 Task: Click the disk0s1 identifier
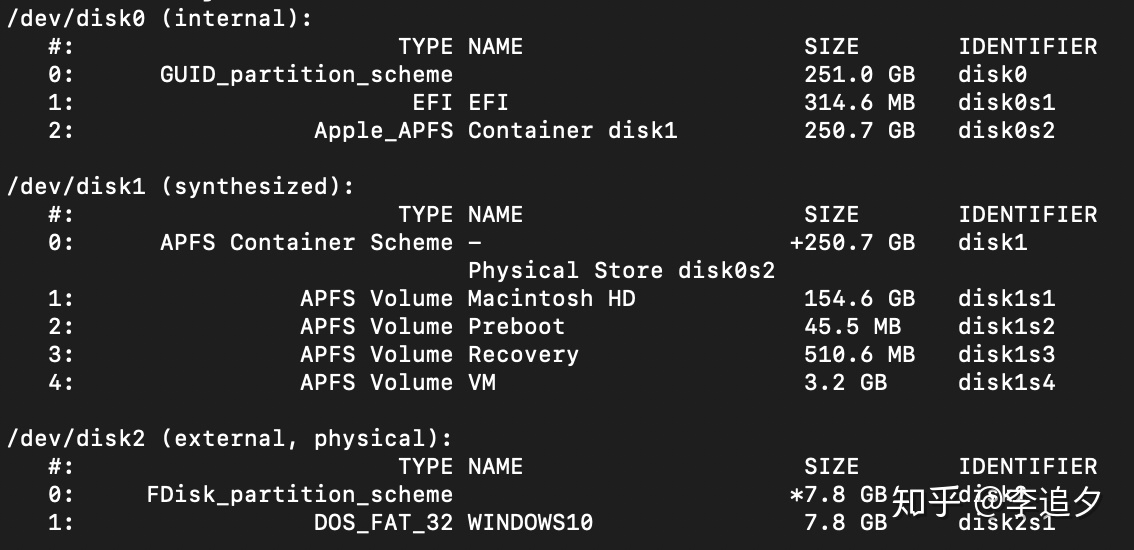1007,103
